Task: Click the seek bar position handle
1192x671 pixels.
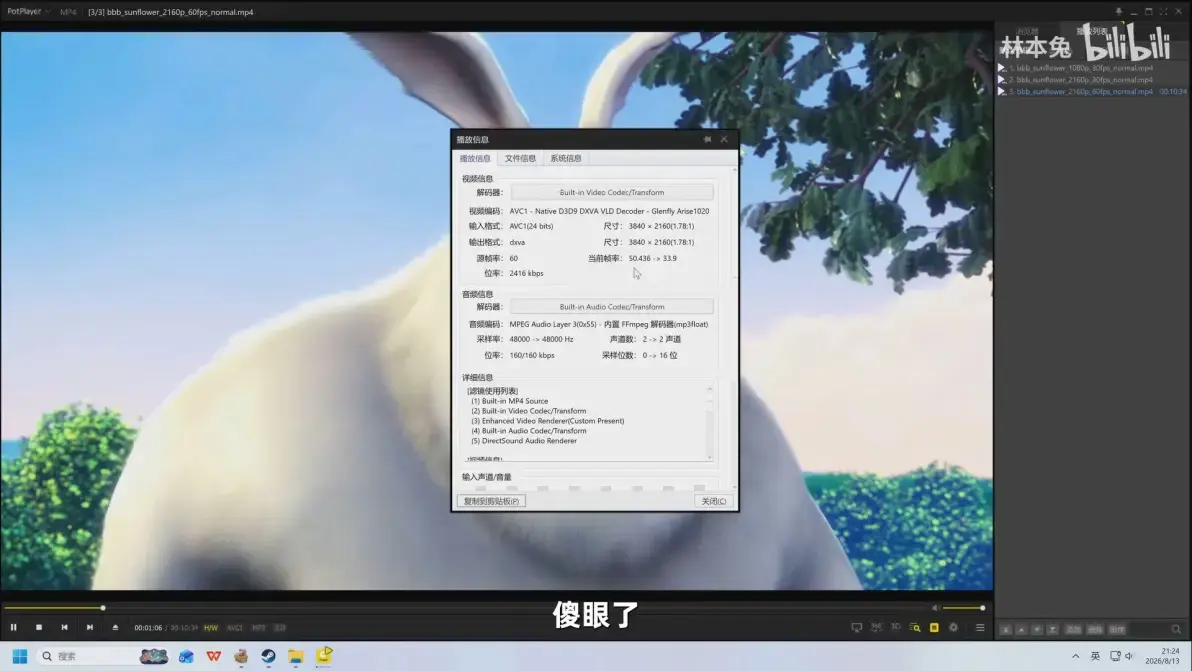Action: (103, 608)
